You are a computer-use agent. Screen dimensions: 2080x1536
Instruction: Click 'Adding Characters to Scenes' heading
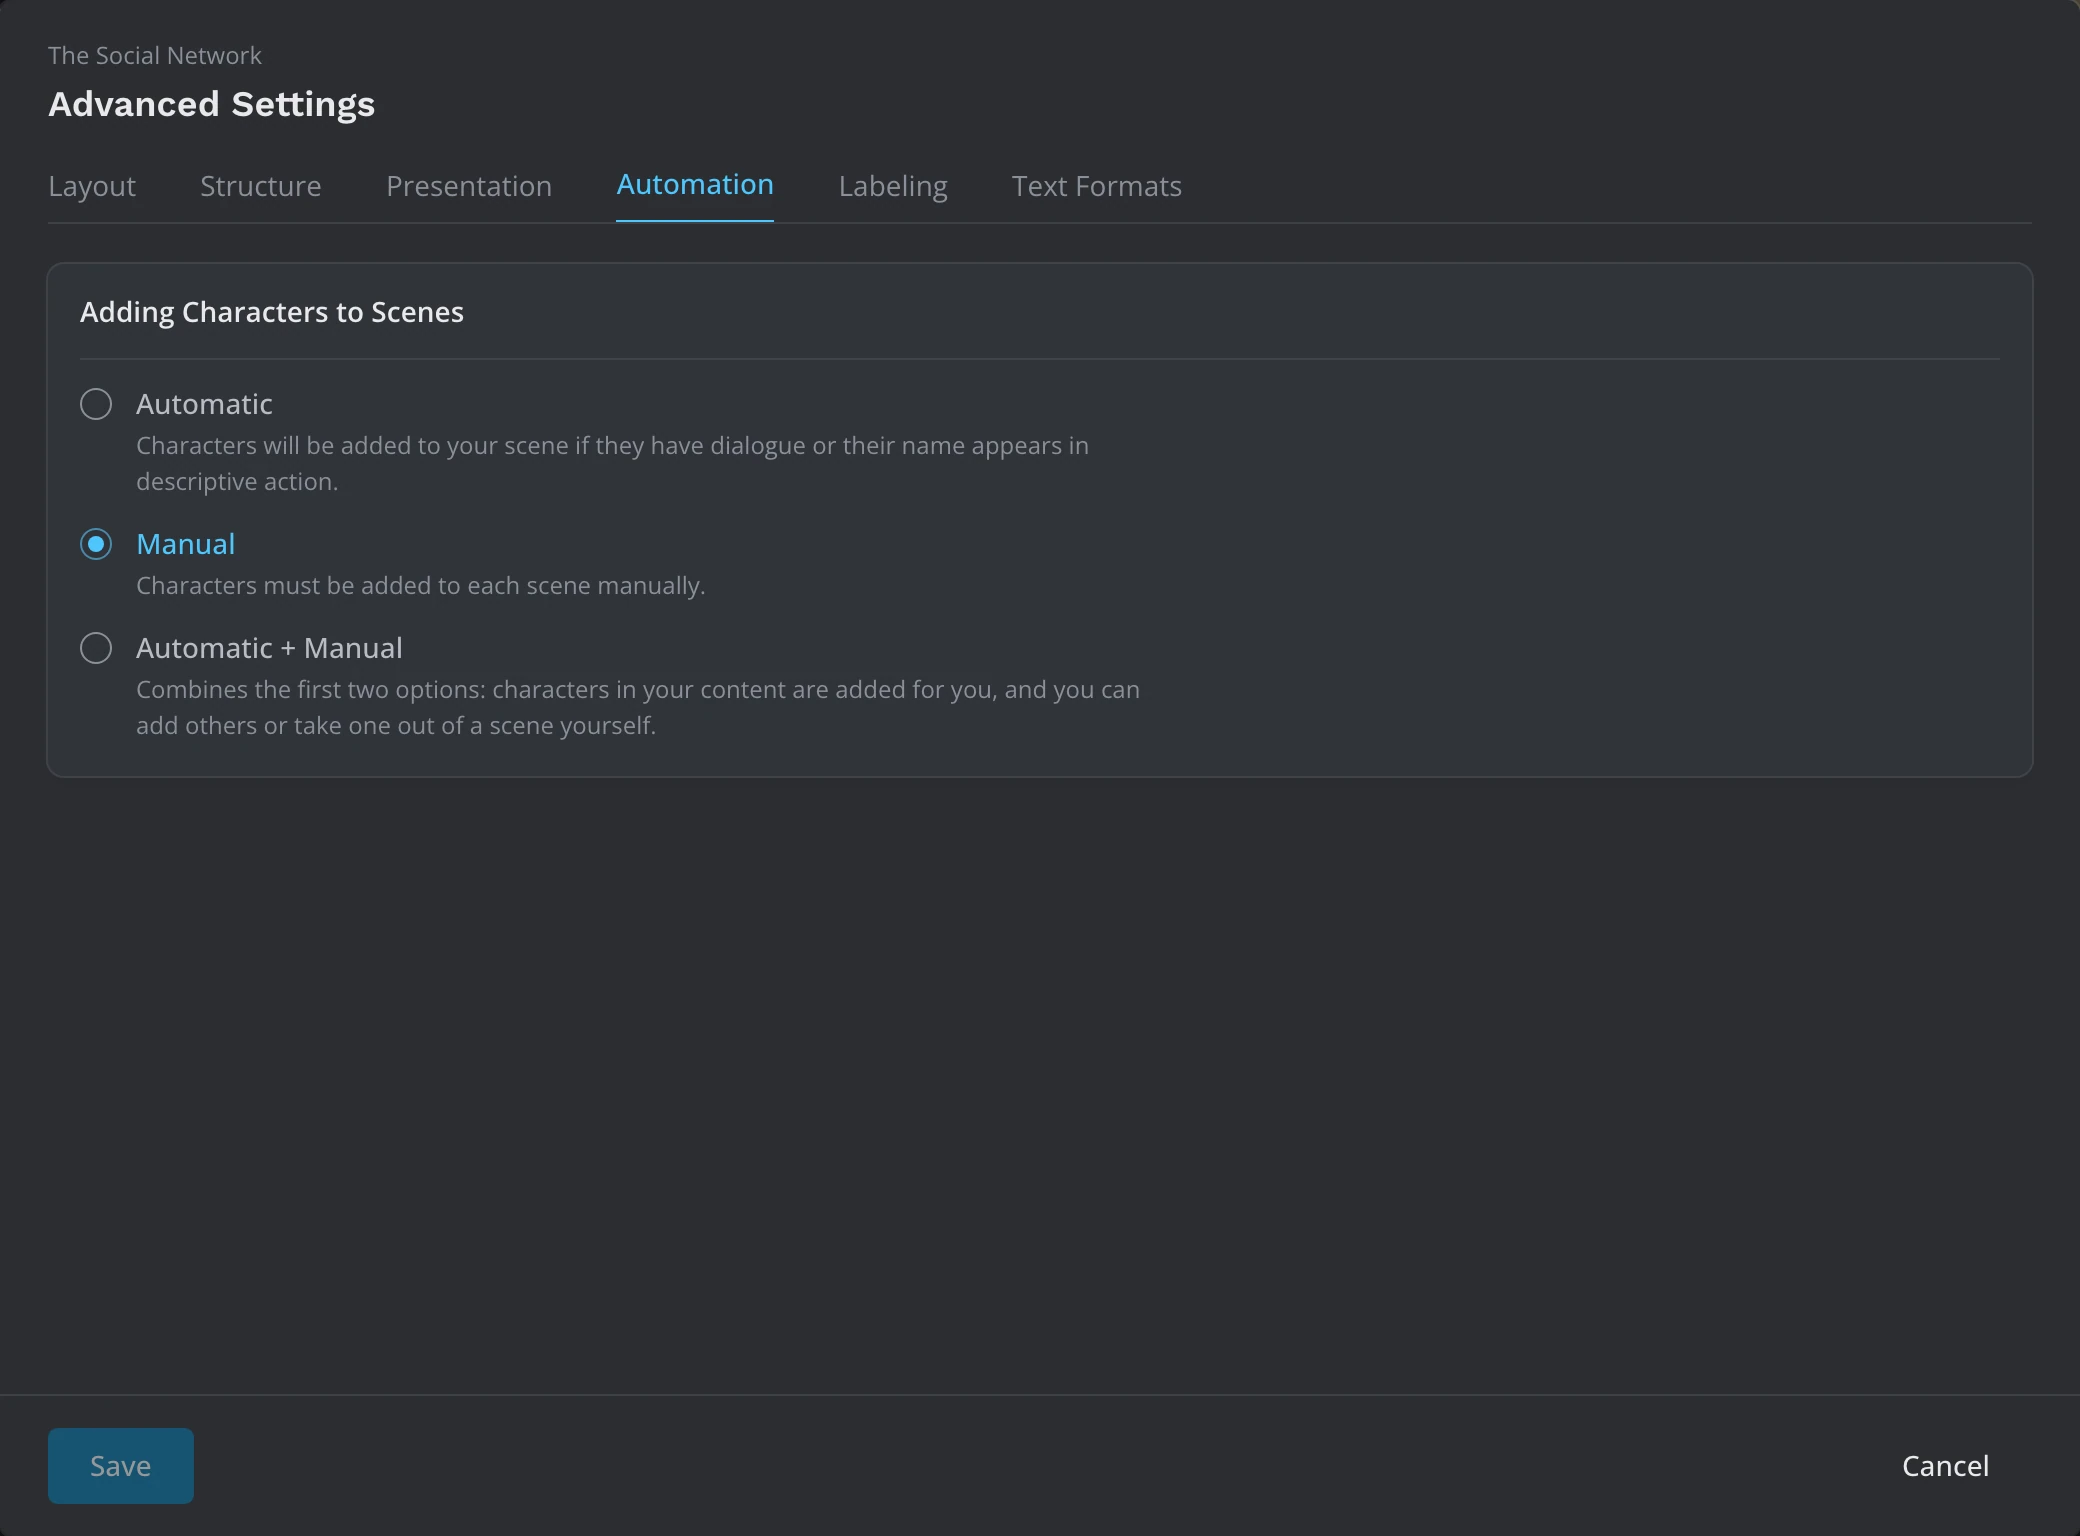pyautogui.click(x=272, y=312)
